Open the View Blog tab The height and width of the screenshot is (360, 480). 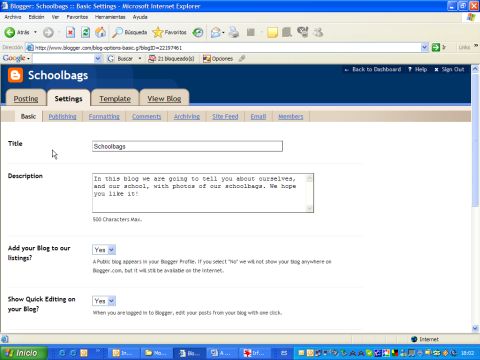point(164,99)
